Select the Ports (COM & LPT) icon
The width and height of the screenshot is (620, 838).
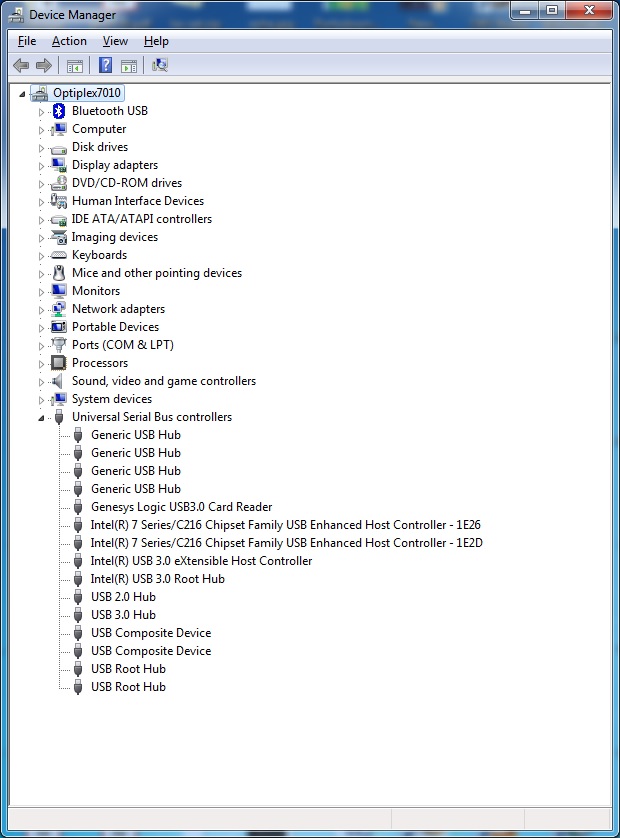[x=59, y=345]
